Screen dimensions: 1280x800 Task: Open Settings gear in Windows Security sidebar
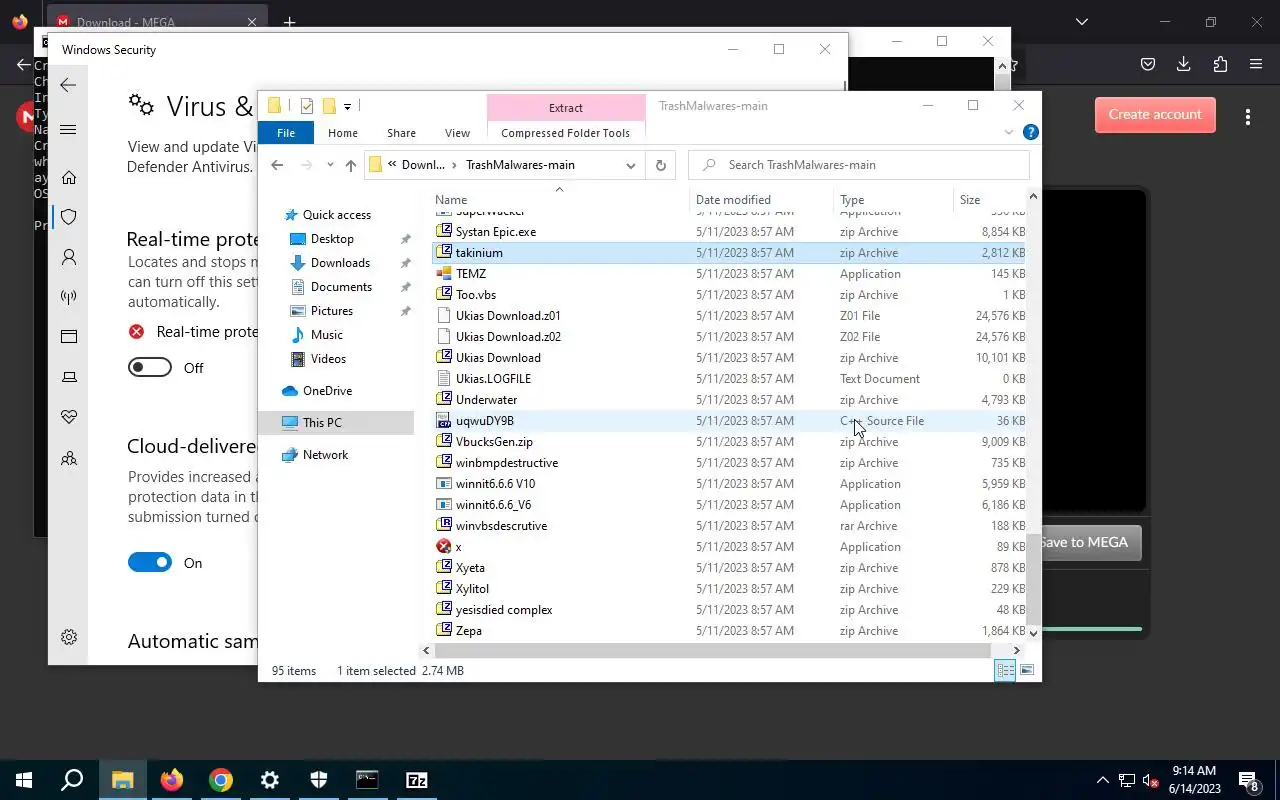[x=69, y=637]
